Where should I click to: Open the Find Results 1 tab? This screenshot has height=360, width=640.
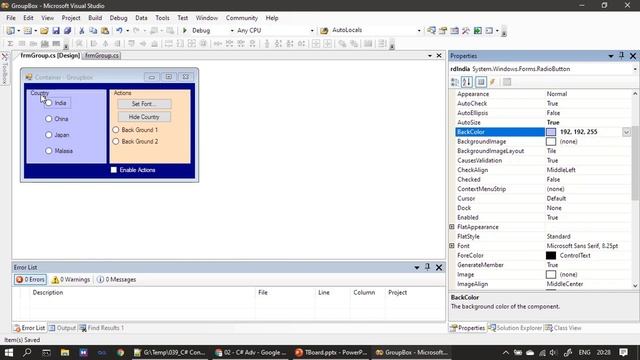point(101,328)
